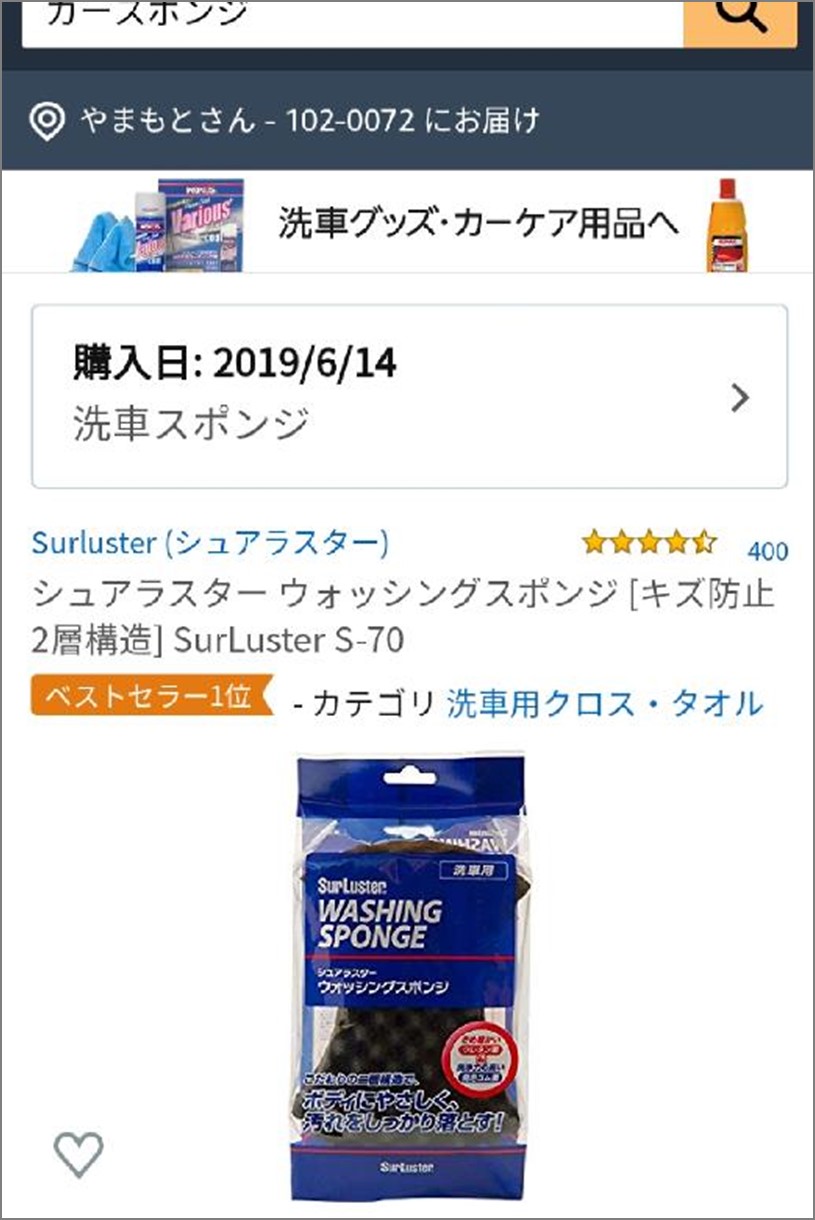Image resolution: width=815 pixels, height=1220 pixels.
Task: Select the 洗車スポンジ purchased item label
Action: [x=191, y=424]
